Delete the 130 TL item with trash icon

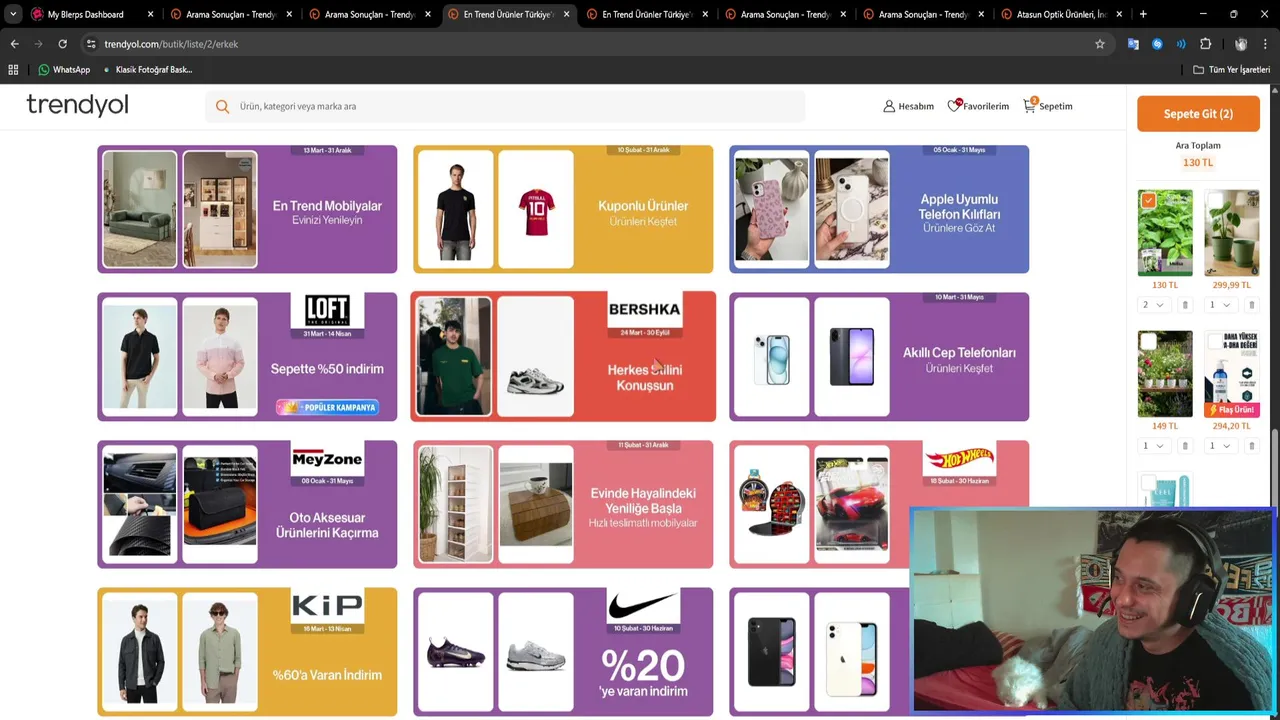tap(1185, 305)
